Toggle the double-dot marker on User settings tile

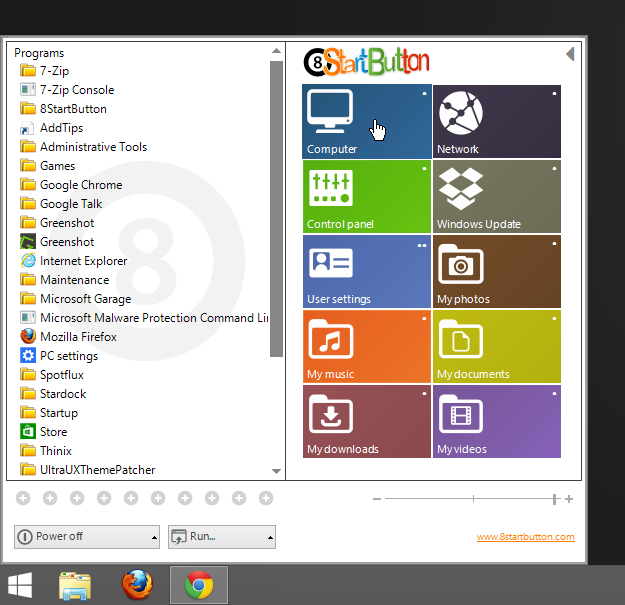(x=422, y=246)
